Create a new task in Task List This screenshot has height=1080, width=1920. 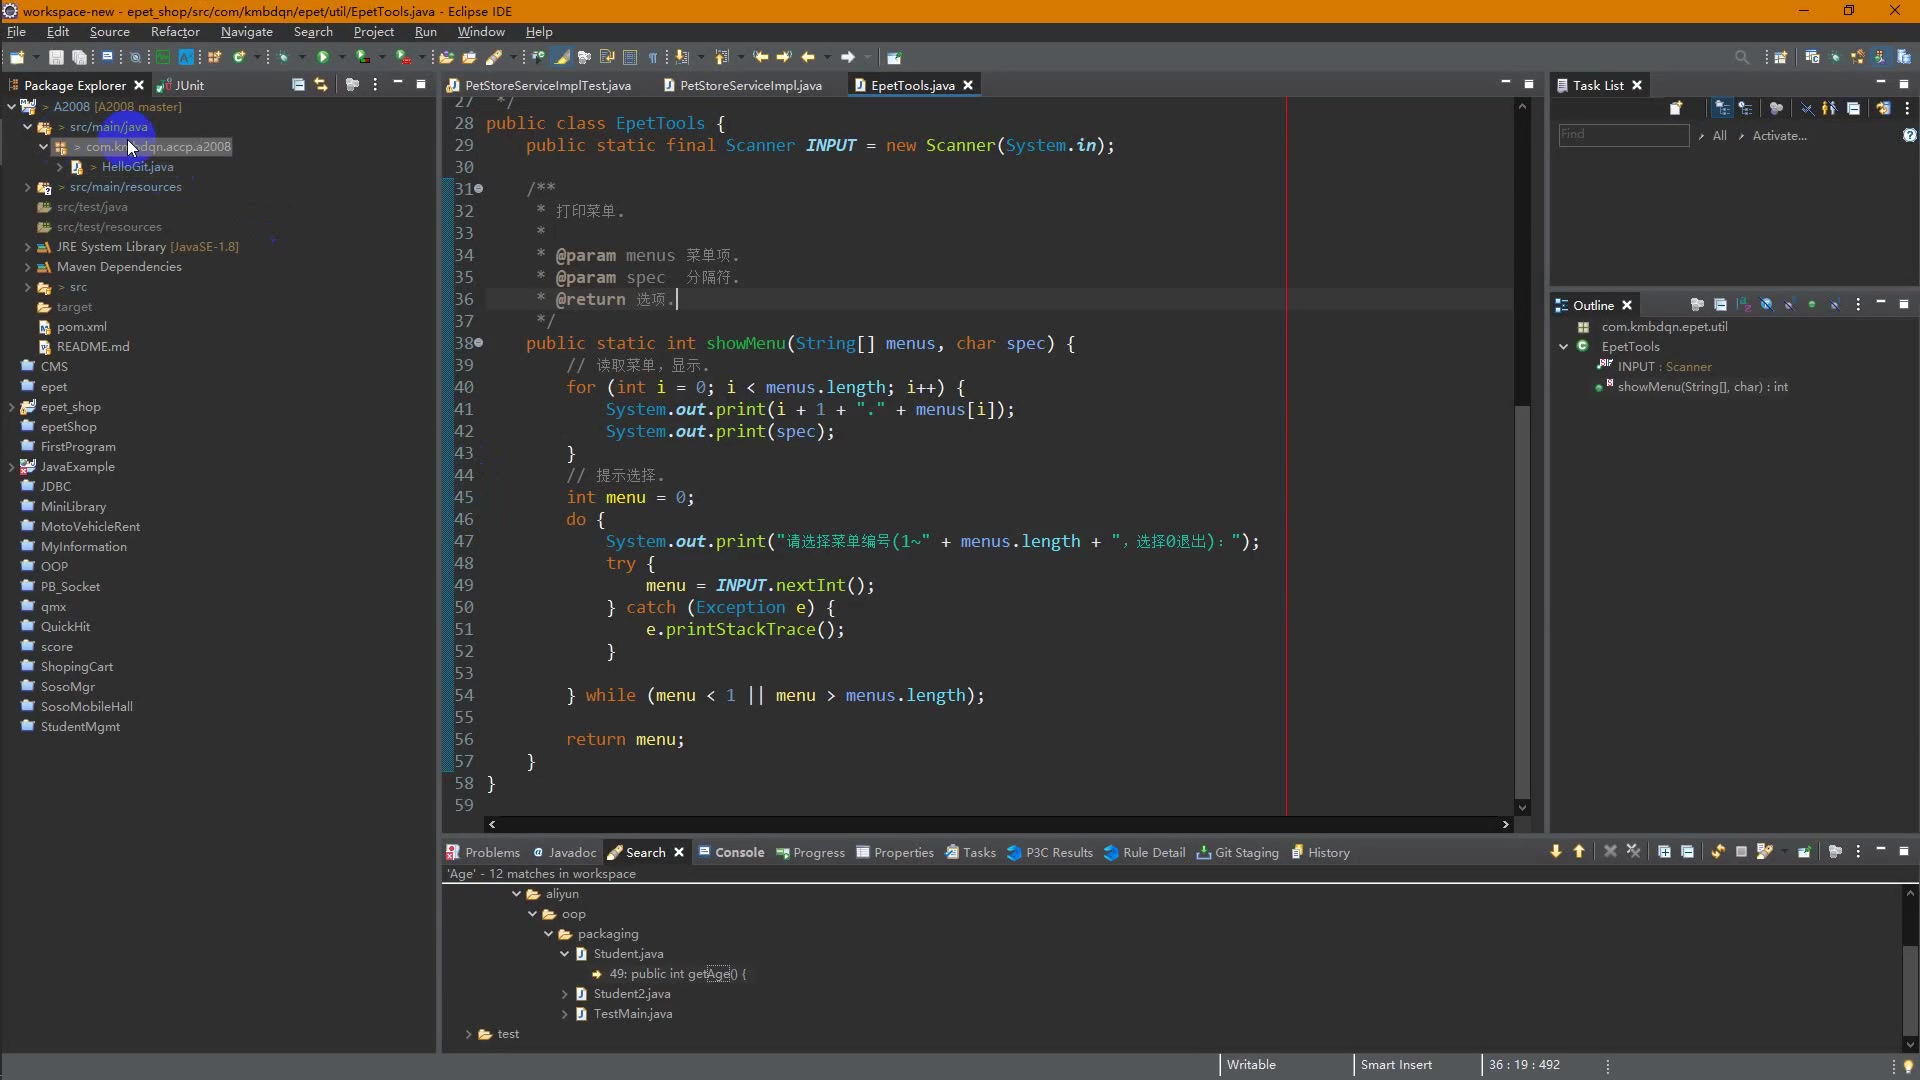tap(1676, 108)
